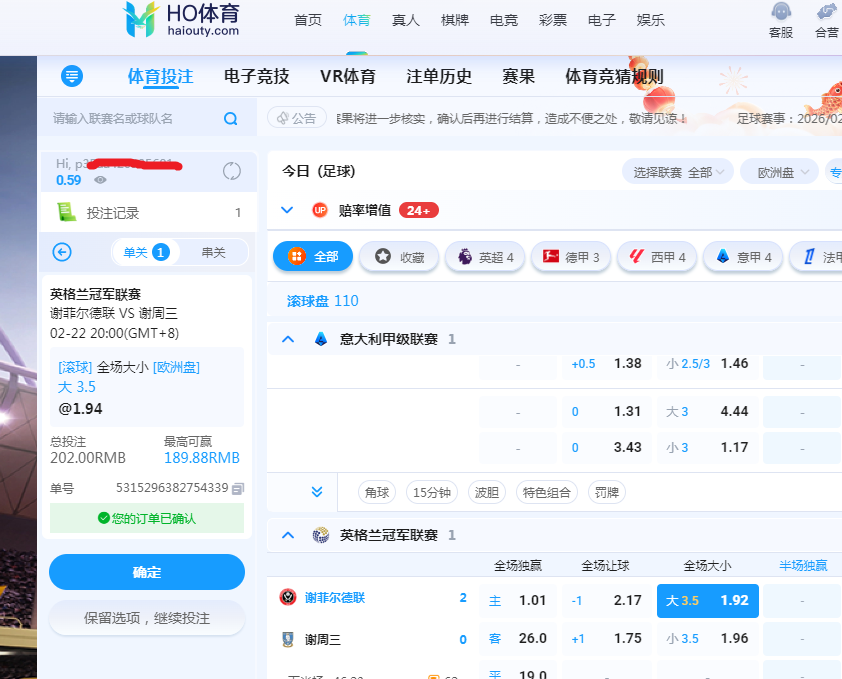
Task: Copy the order number with copy icon
Action: (238, 489)
